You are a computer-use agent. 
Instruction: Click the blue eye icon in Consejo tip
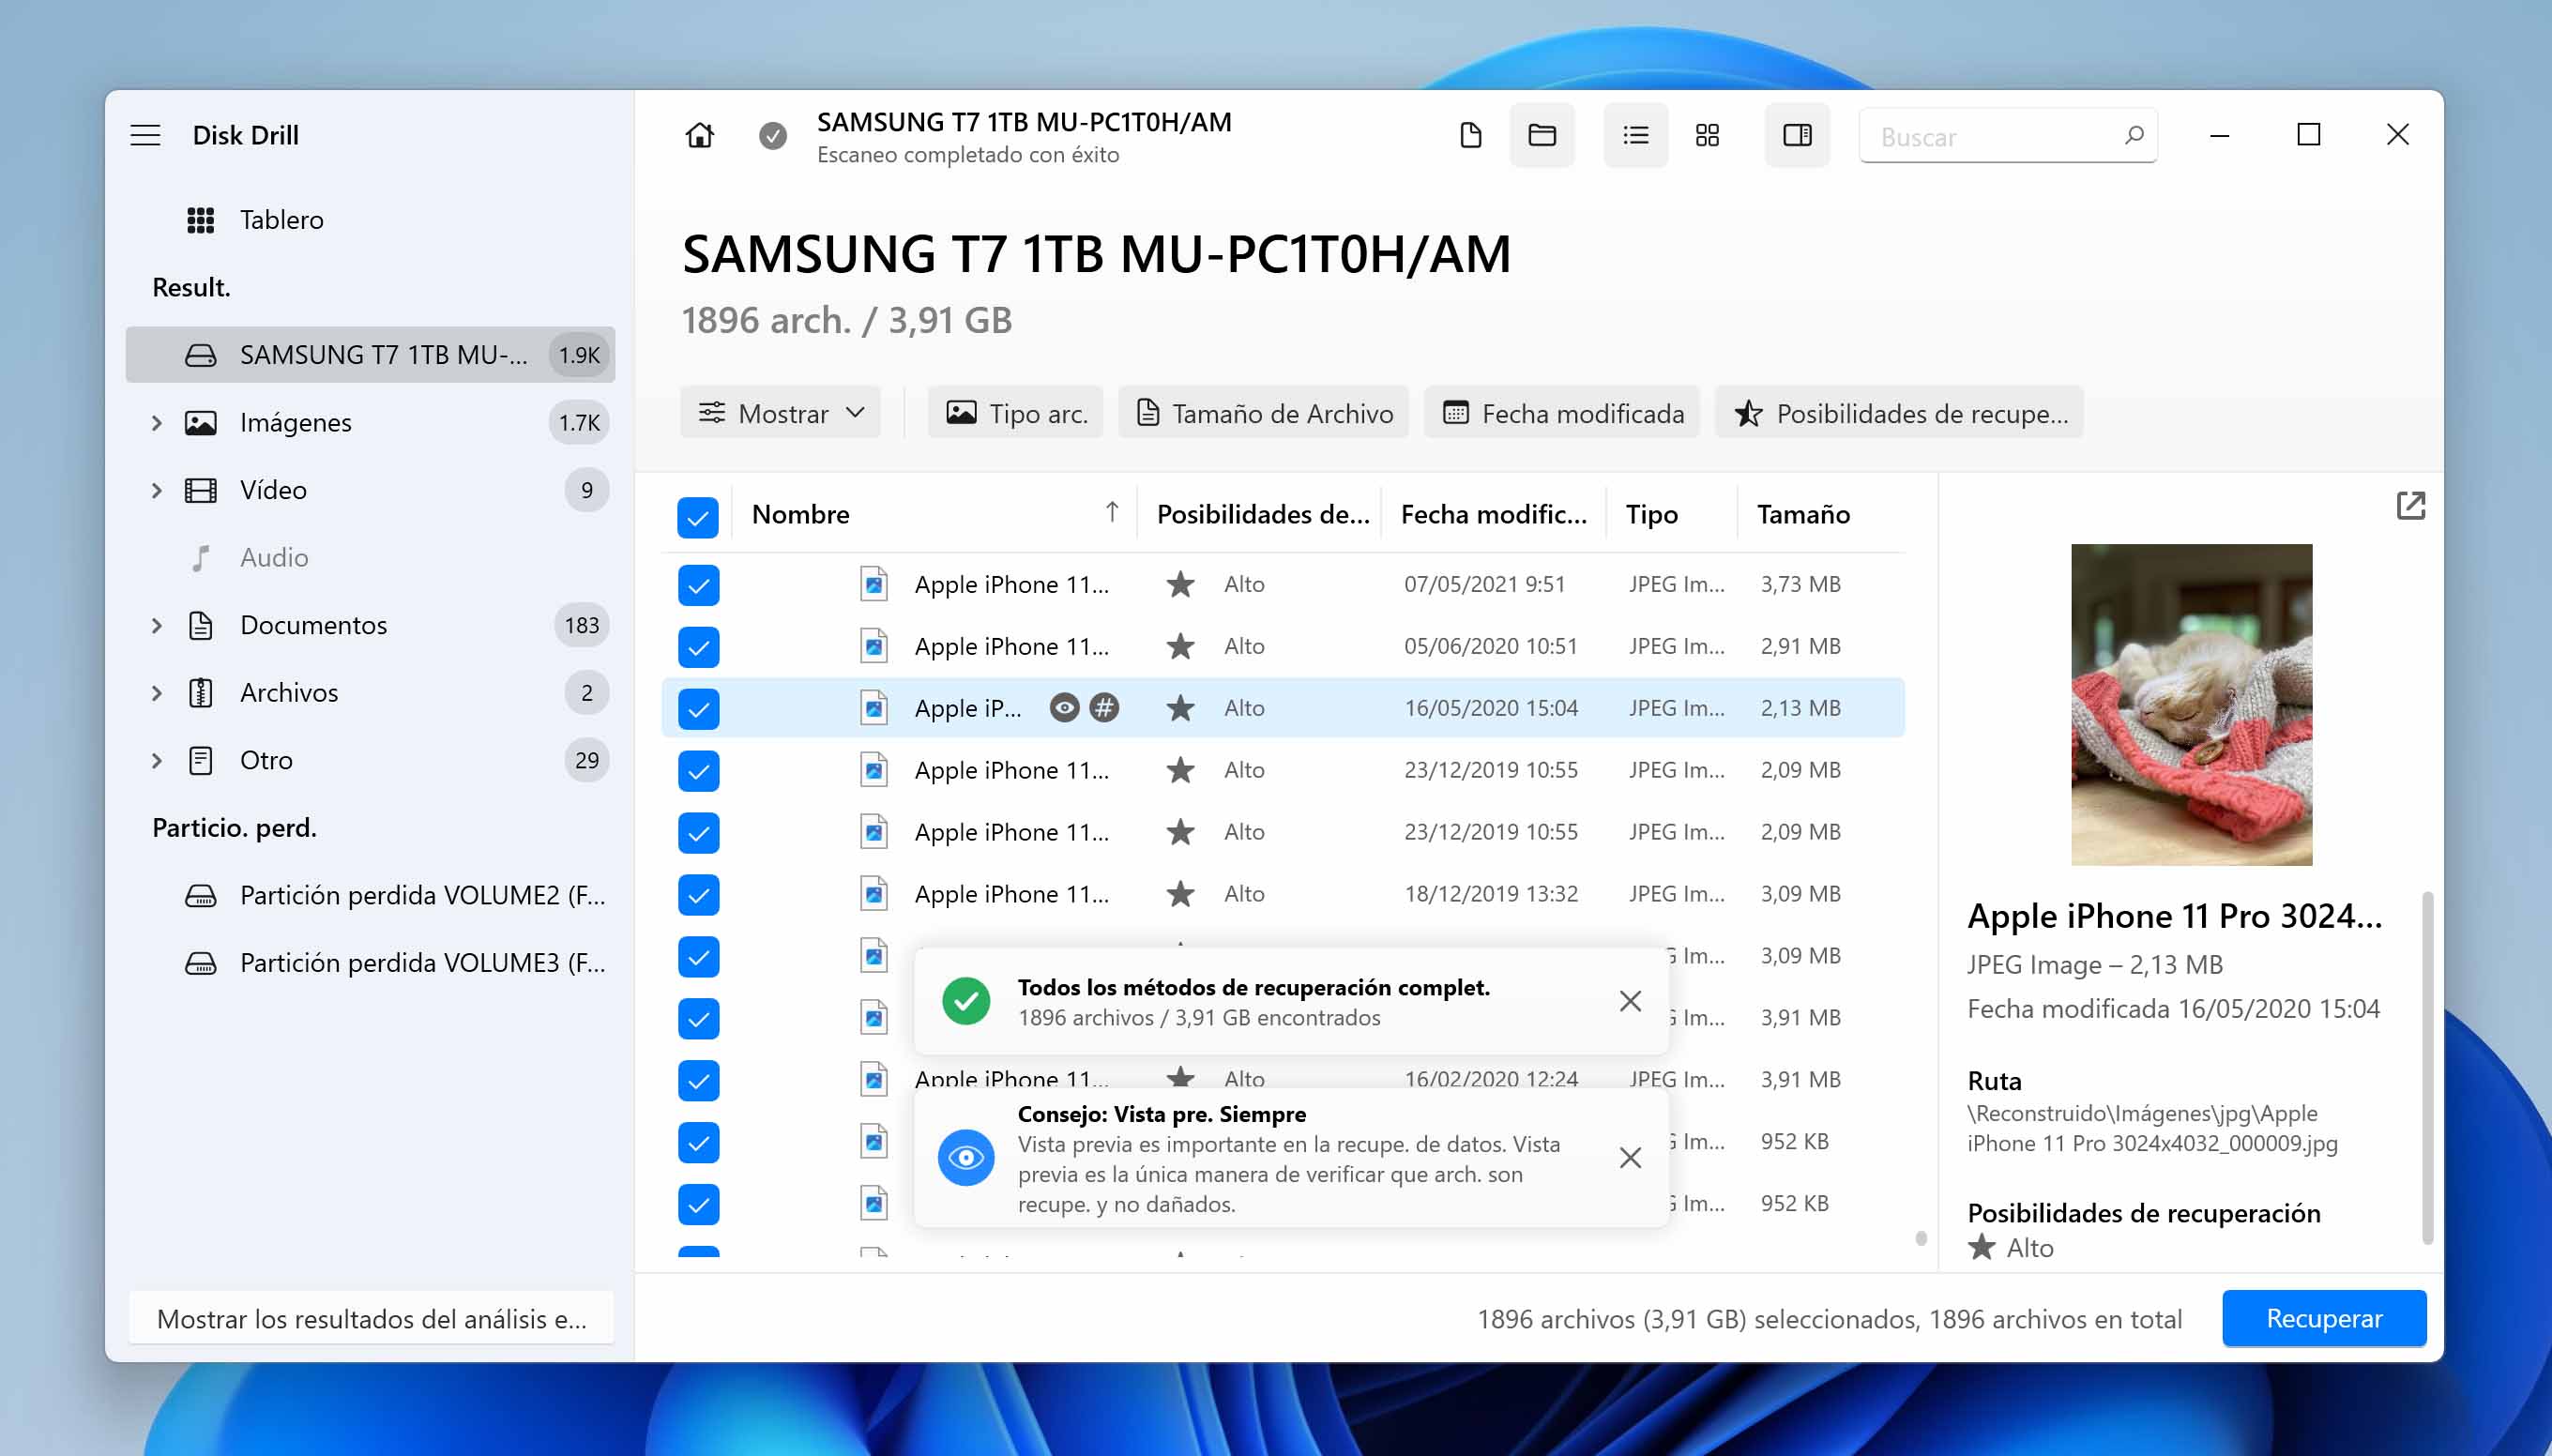tap(965, 1158)
